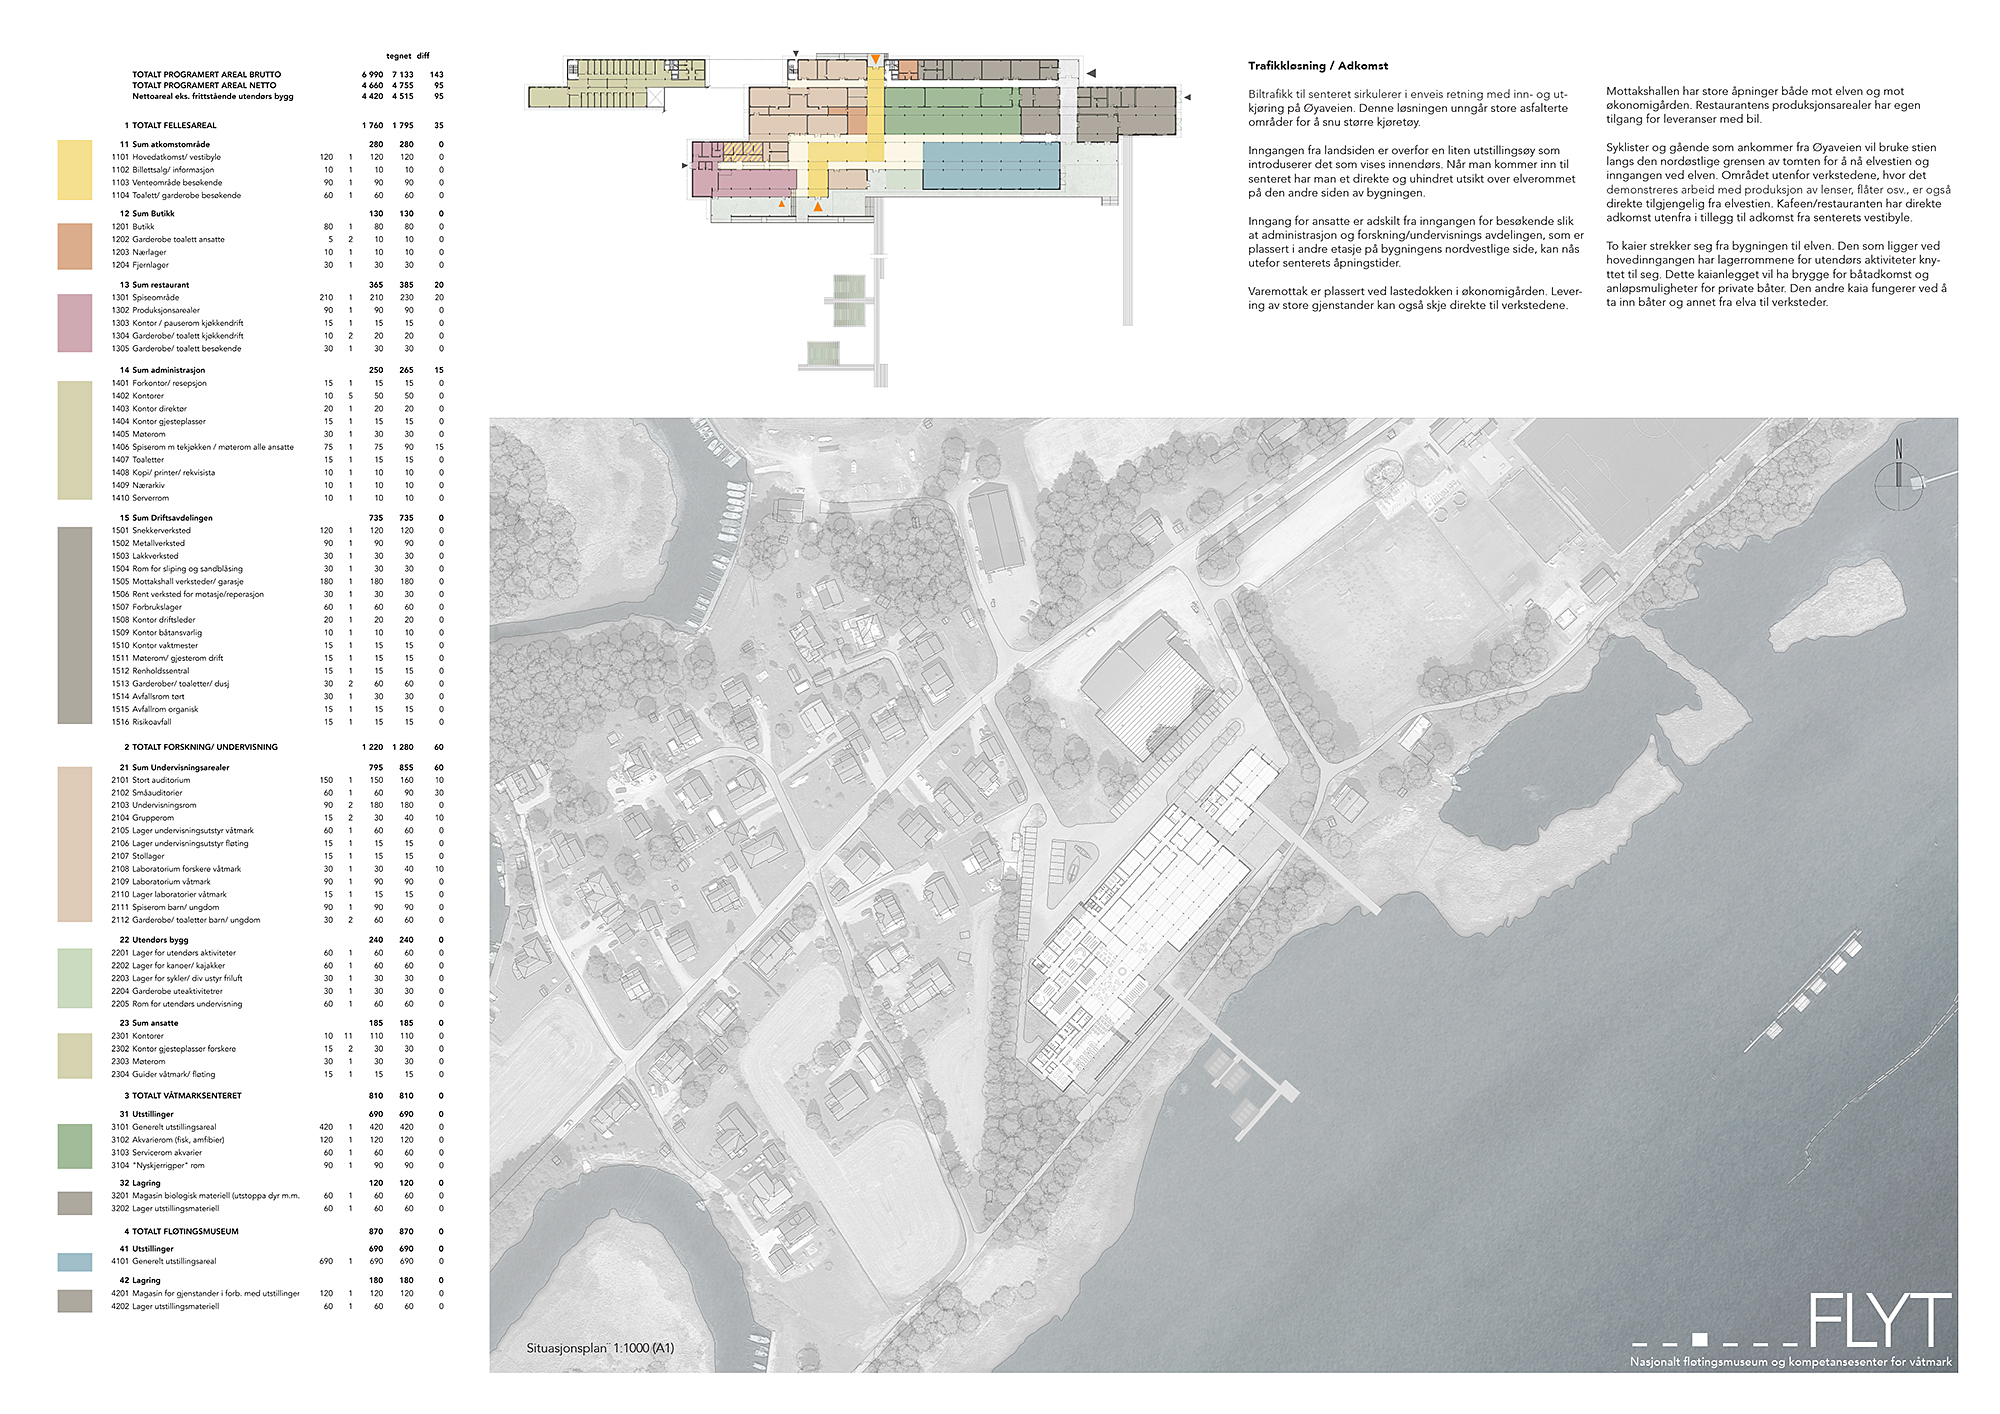Click the '2109 Laboratorium våtmark' row
Viewport: 2000px width, 1414px height.
click(277, 882)
